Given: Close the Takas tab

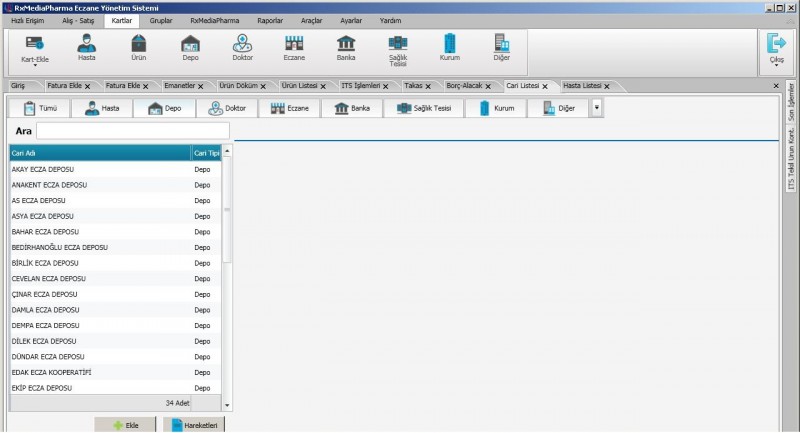Looking at the screenshot, I should pos(428,87).
